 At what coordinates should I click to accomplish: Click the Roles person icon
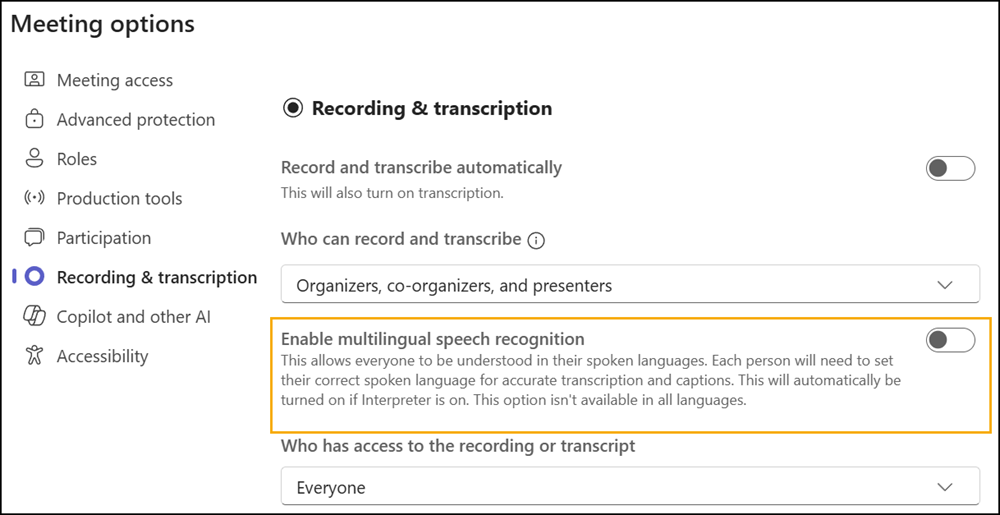click(35, 159)
